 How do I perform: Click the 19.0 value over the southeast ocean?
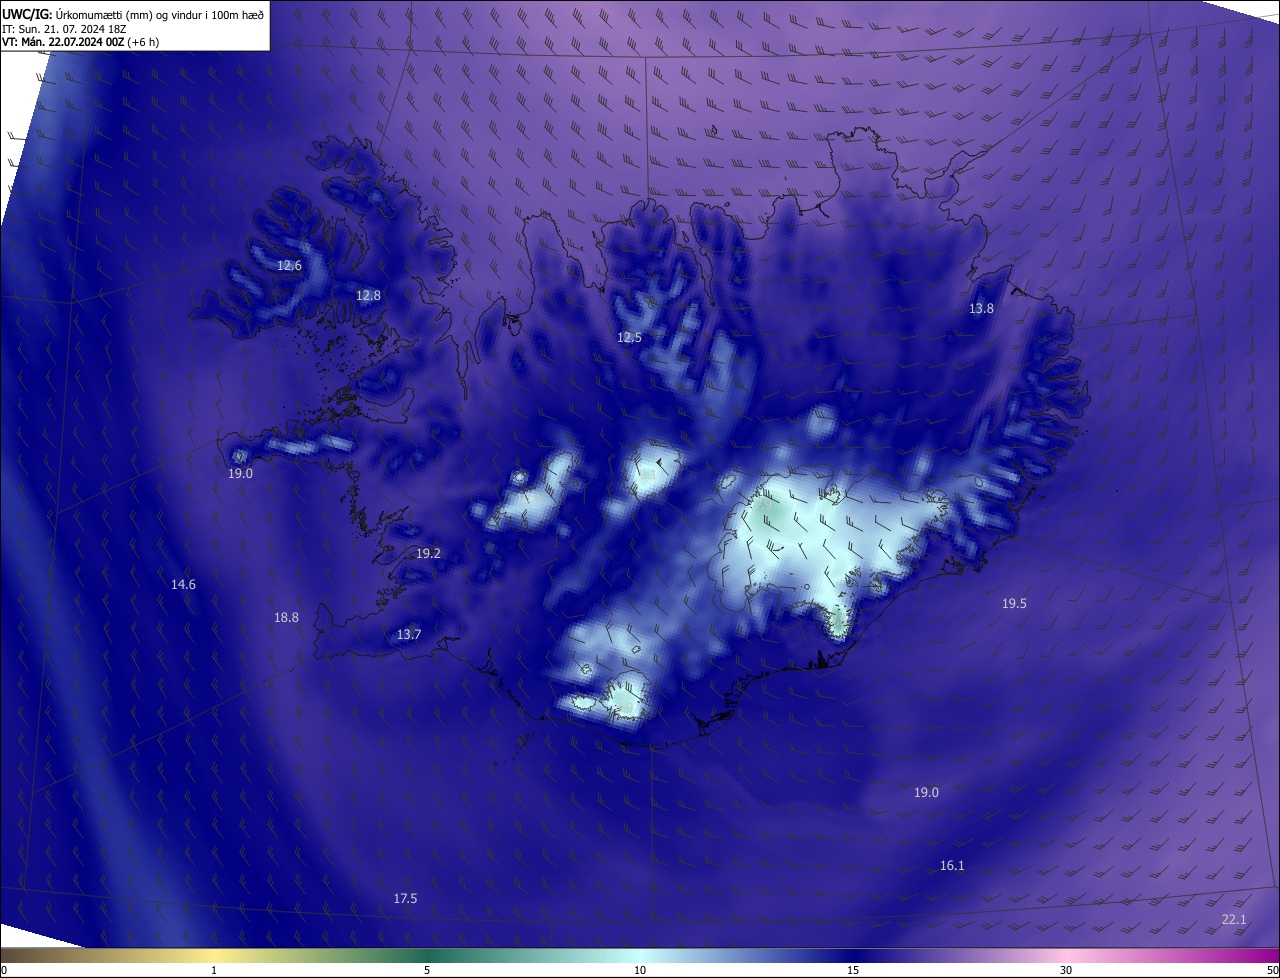pyautogui.click(x=926, y=793)
